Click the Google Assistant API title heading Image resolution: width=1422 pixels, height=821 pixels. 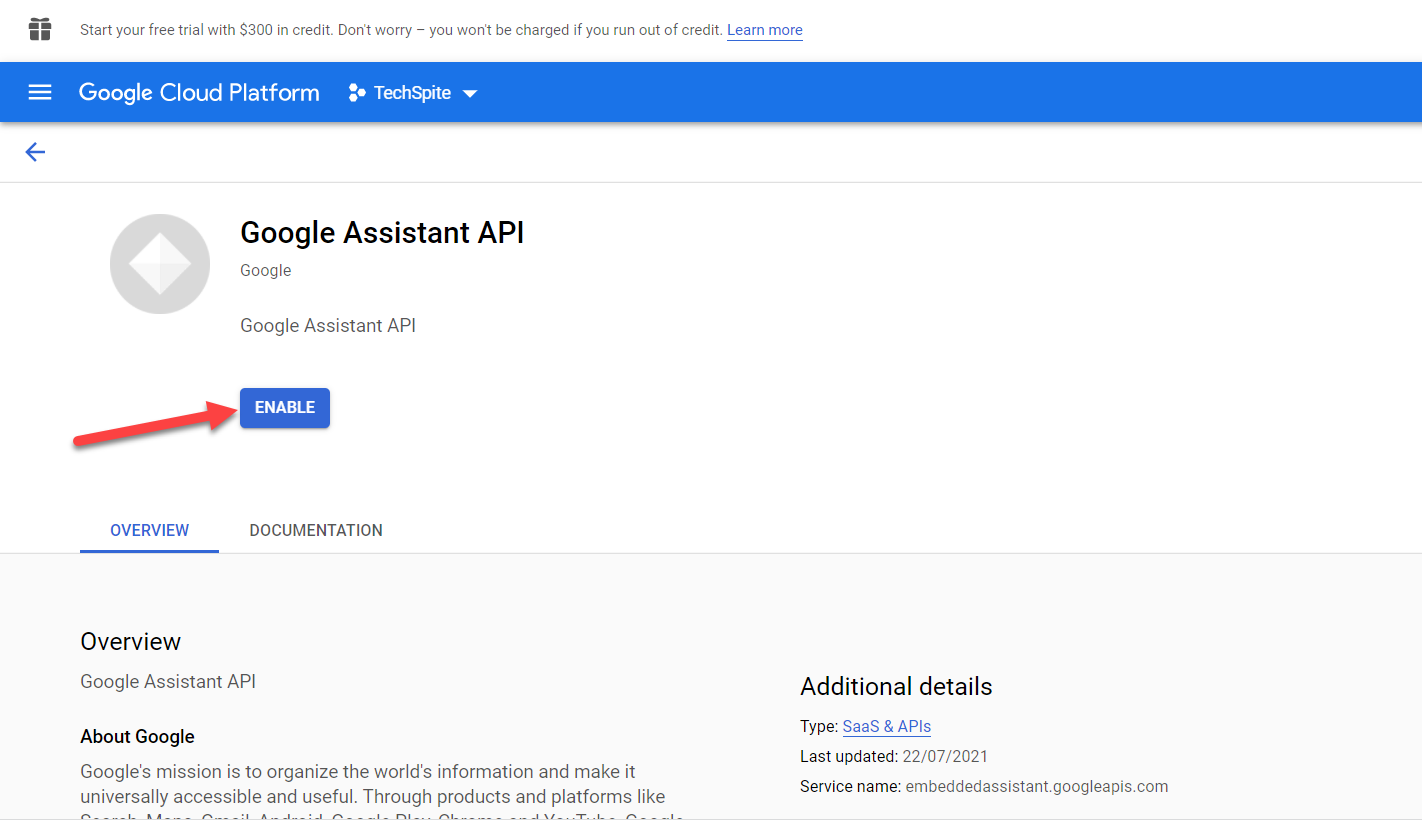(382, 233)
